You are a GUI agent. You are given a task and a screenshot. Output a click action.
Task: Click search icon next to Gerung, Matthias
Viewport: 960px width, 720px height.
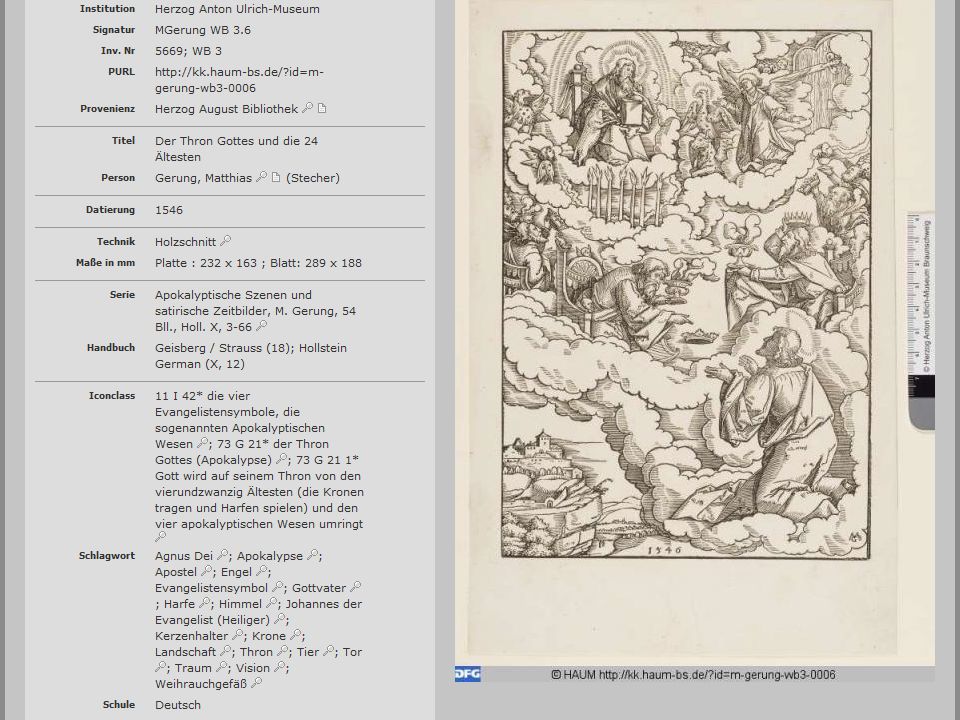(x=261, y=177)
